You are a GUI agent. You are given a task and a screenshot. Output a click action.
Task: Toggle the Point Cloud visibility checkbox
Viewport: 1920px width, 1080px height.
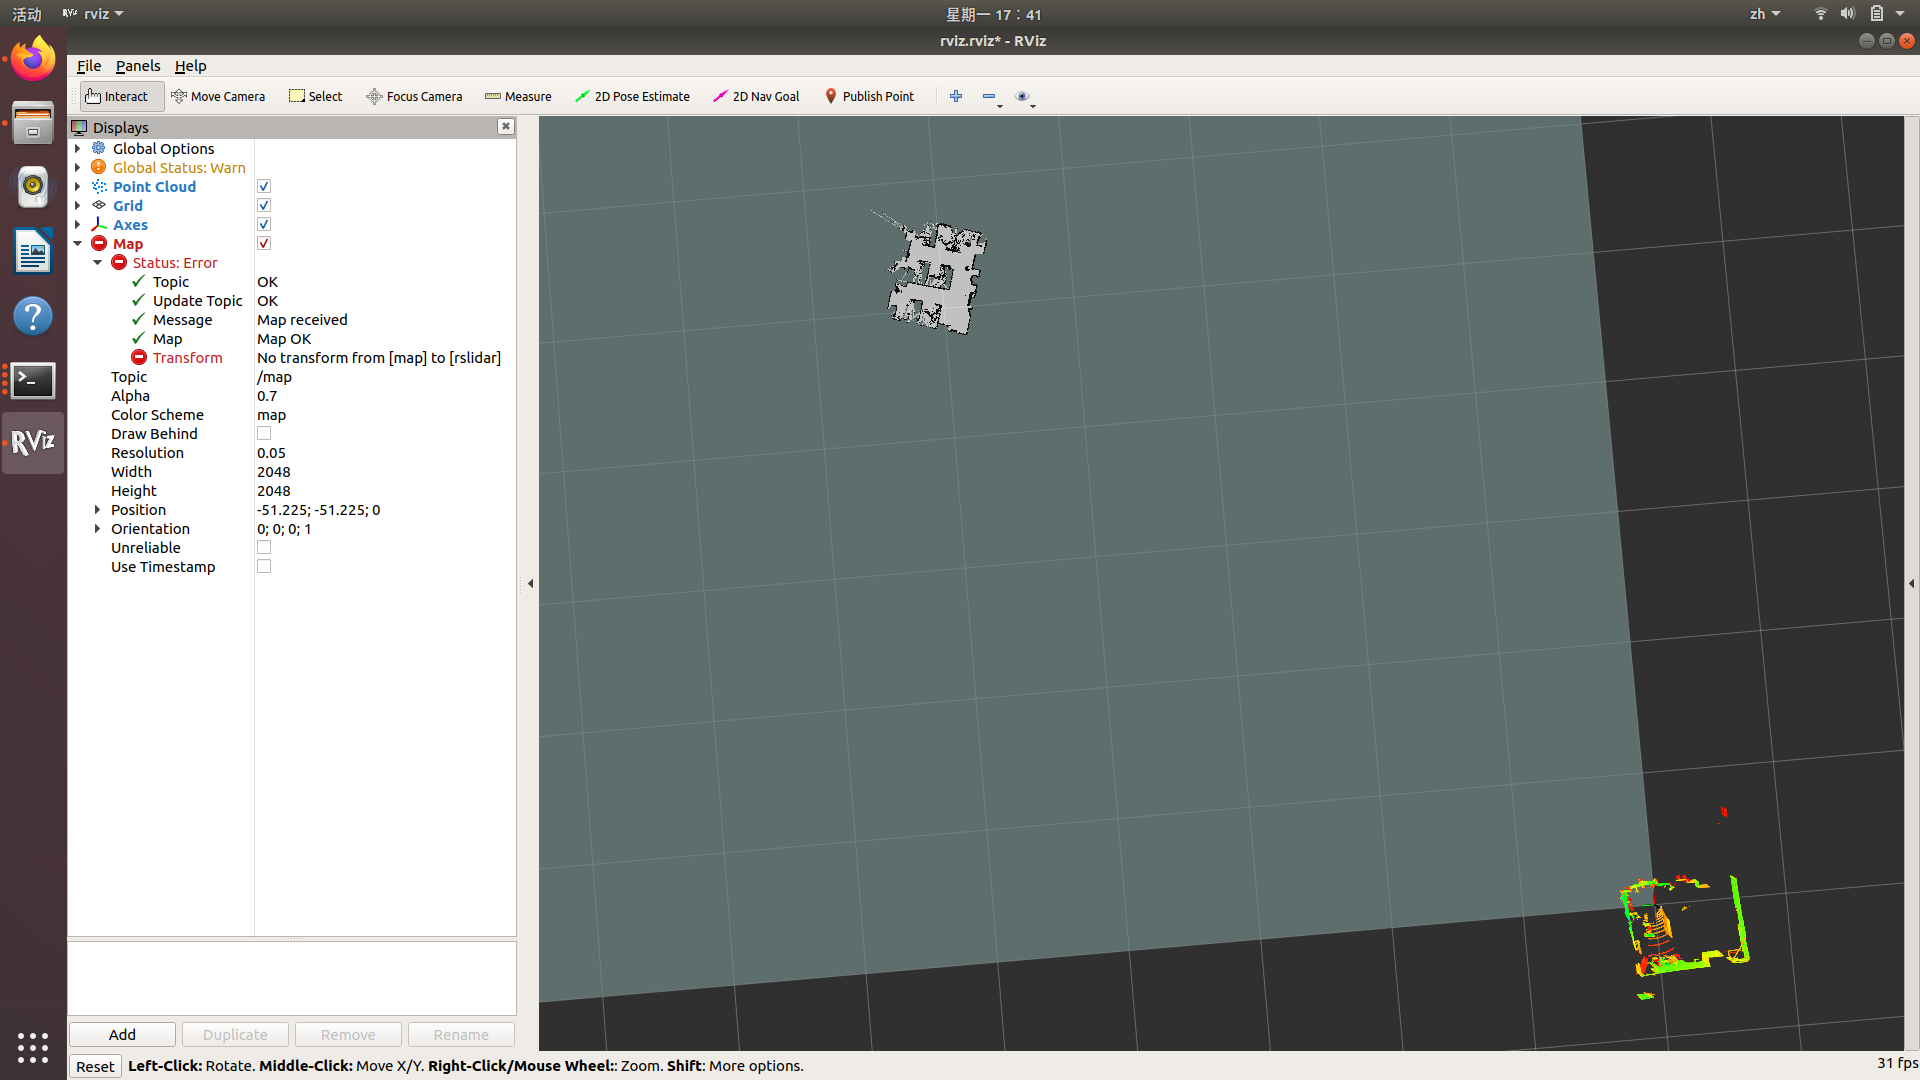click(x=264, y=186)
